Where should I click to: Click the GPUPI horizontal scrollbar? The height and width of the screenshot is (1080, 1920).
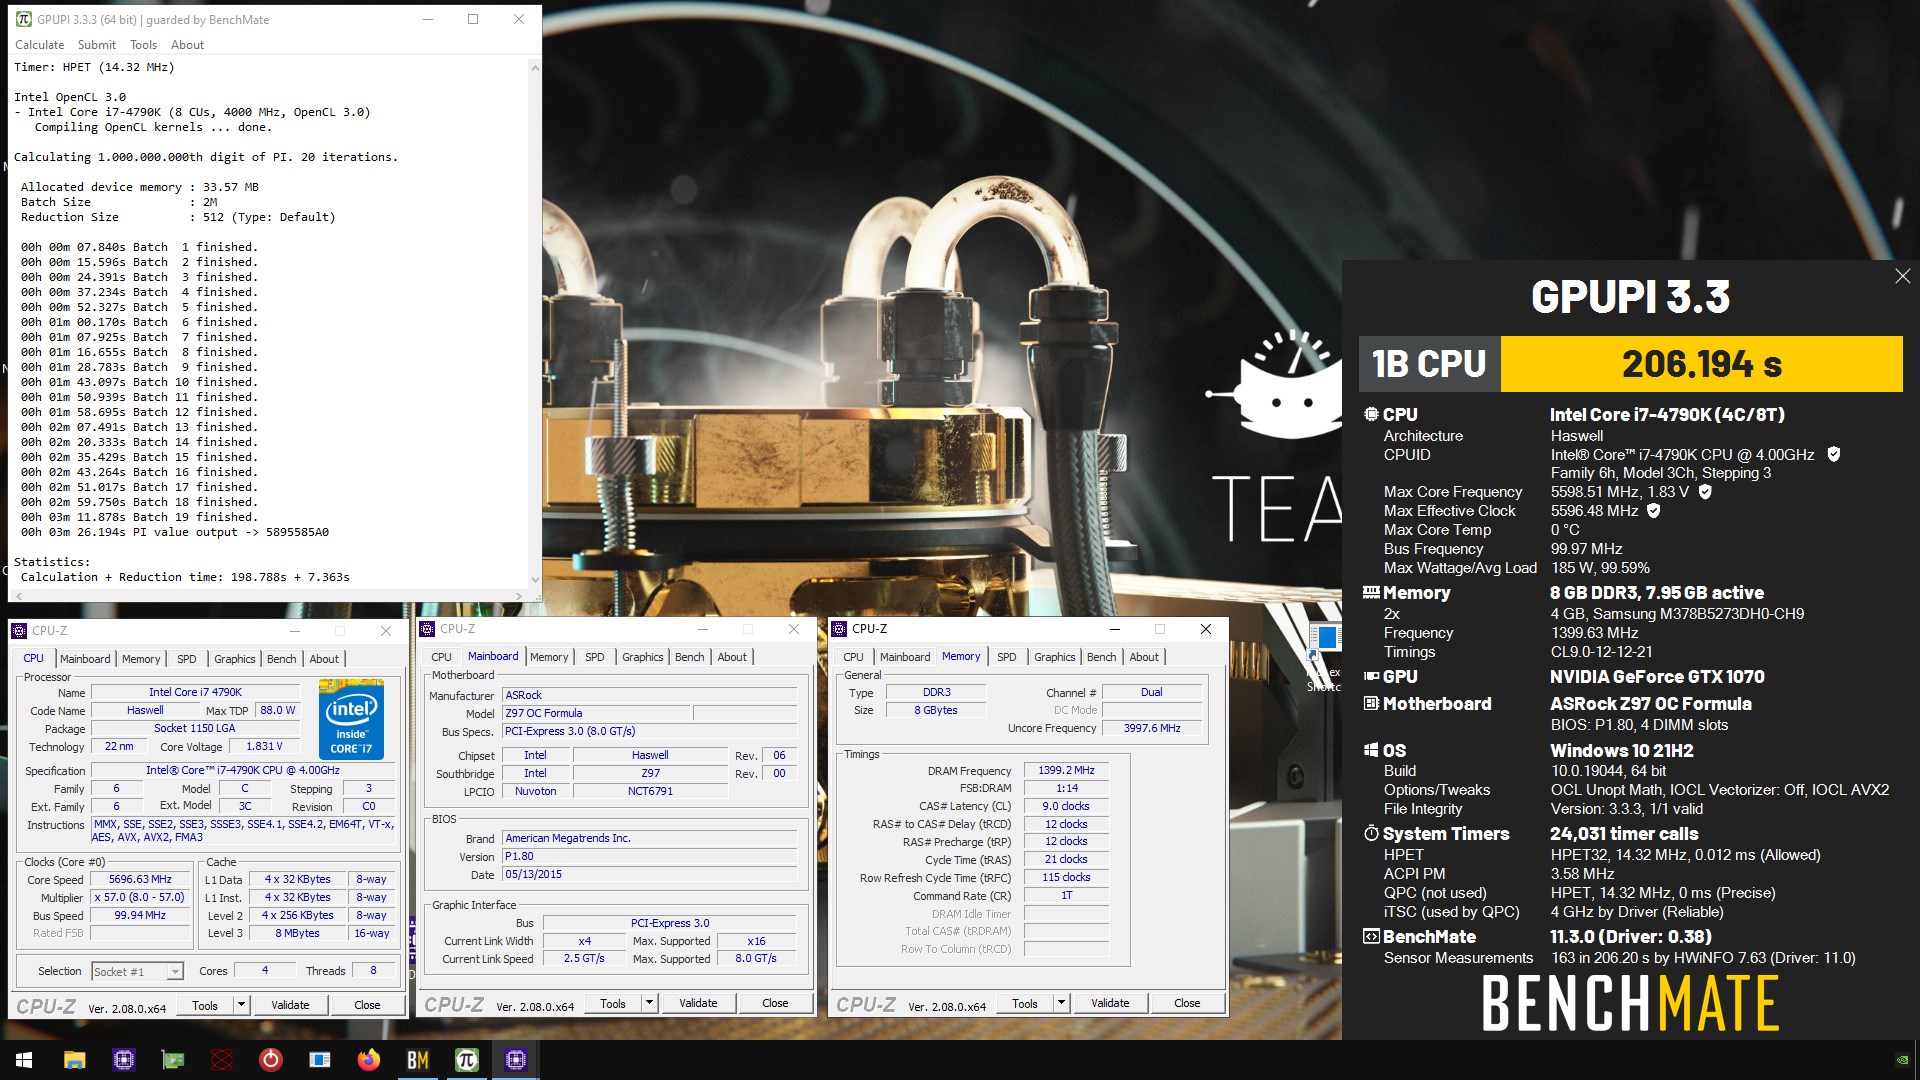tap(269, 595)
